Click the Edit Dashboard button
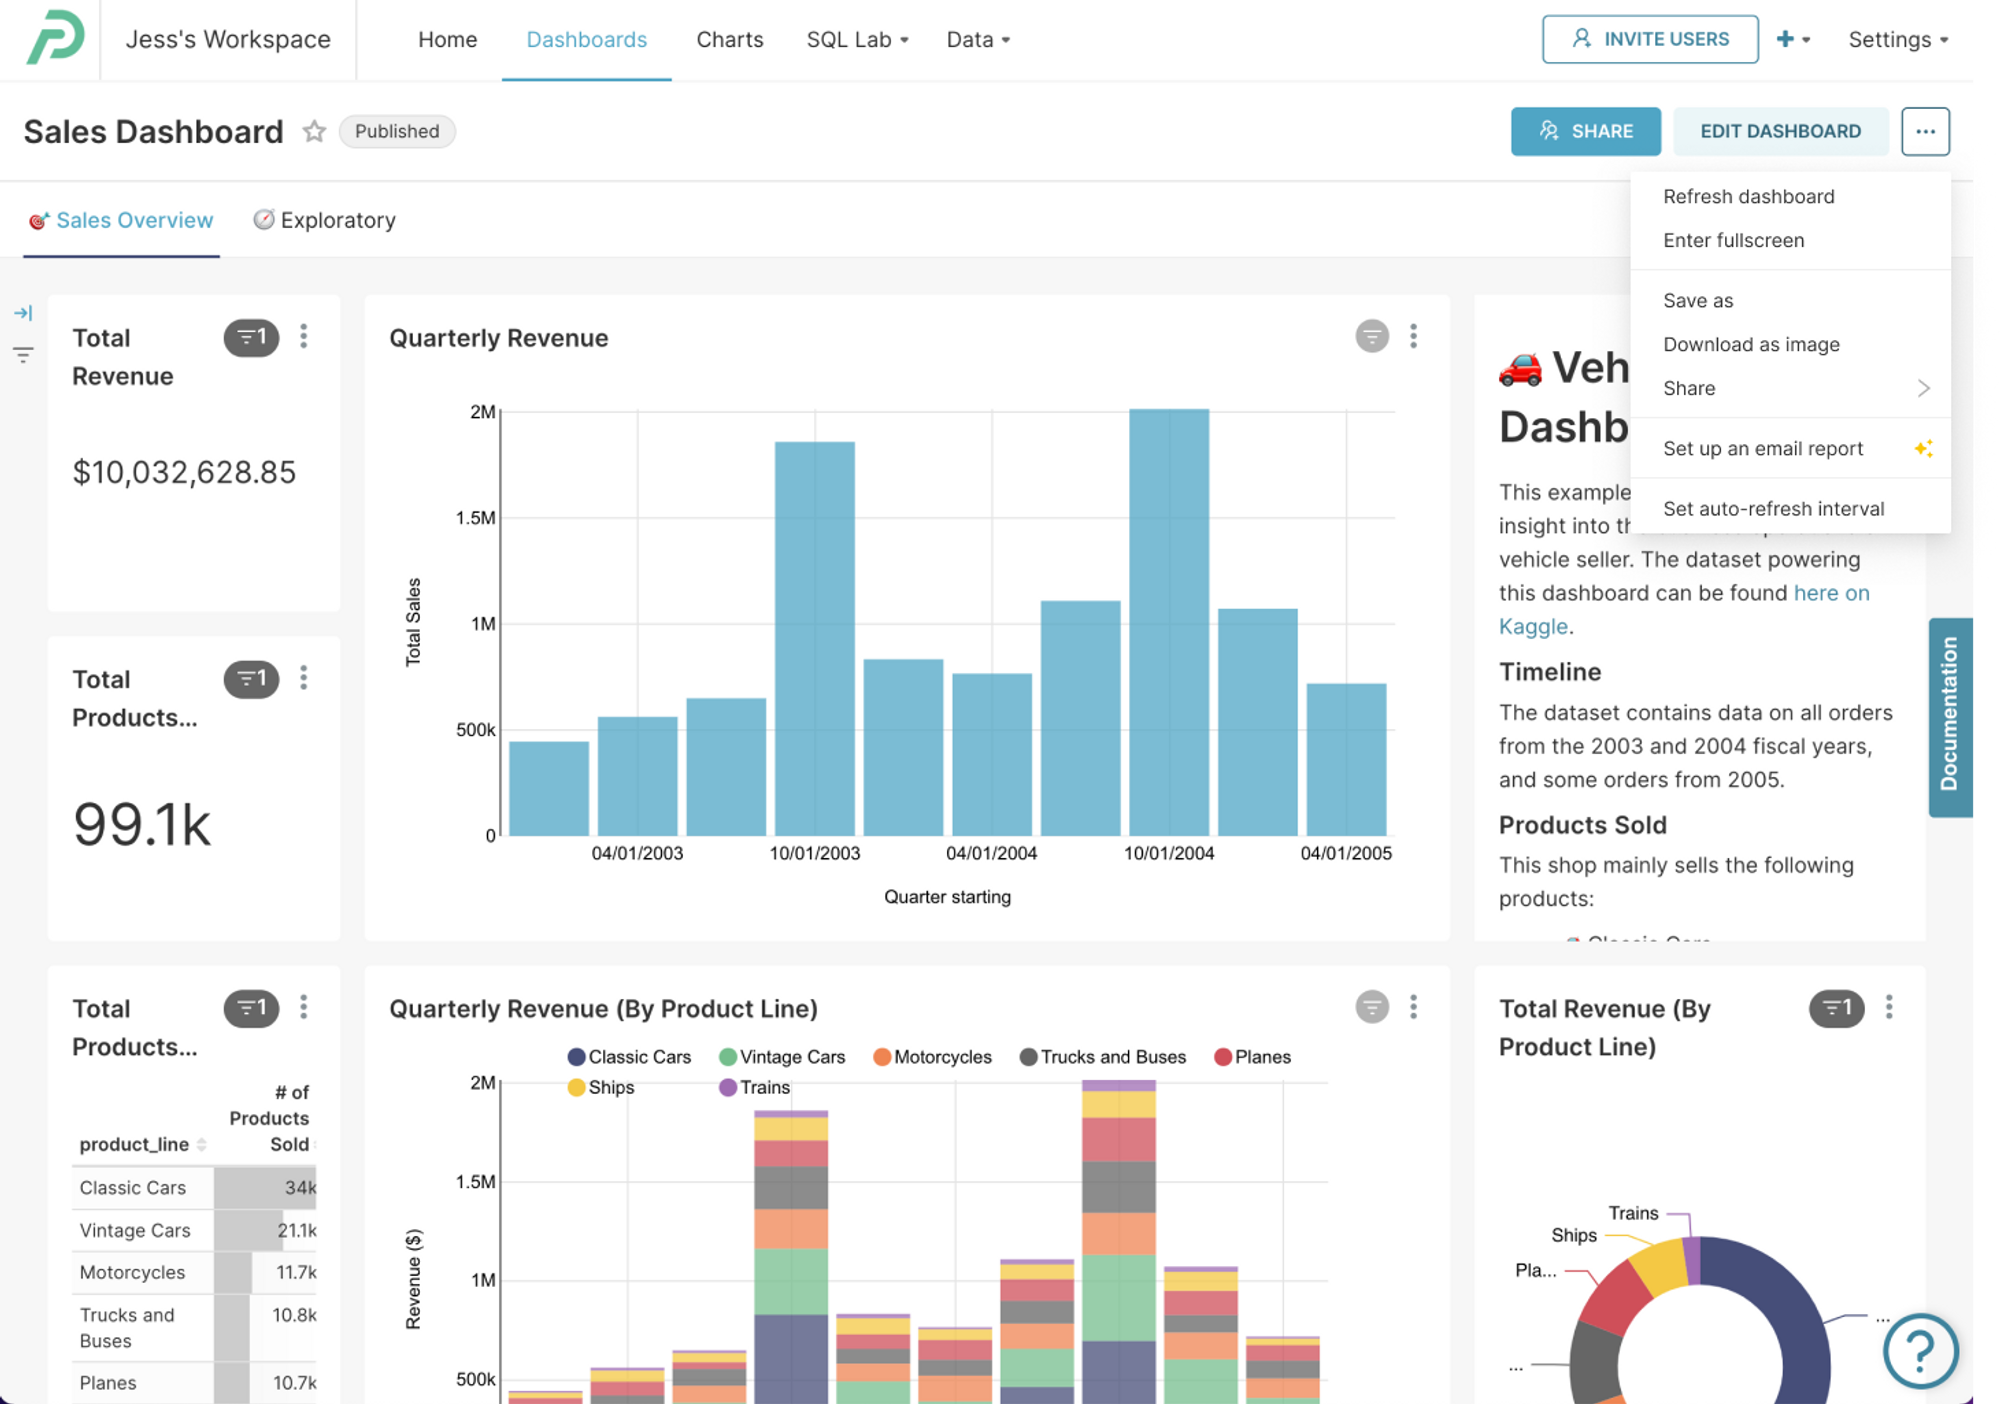The image size is (2000, 1404). [x=1780, y=131]
